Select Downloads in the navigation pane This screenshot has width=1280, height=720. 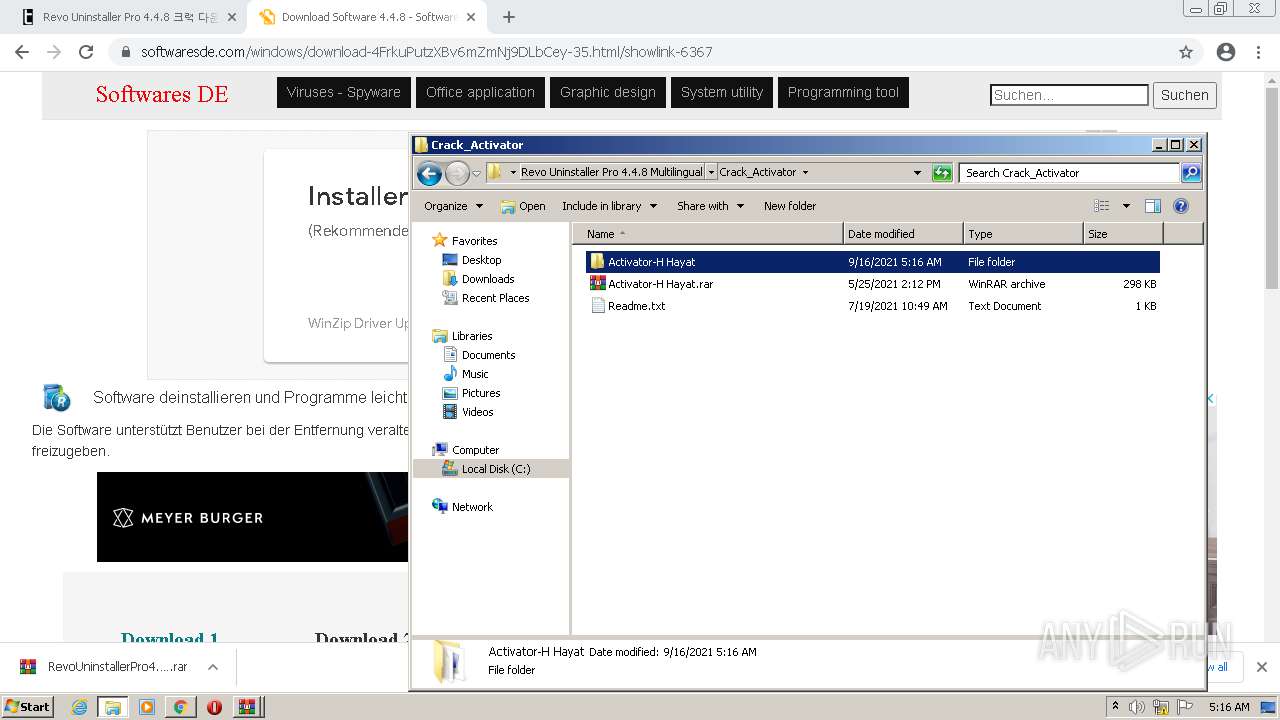pyautogui.click(x=488, y=279)
